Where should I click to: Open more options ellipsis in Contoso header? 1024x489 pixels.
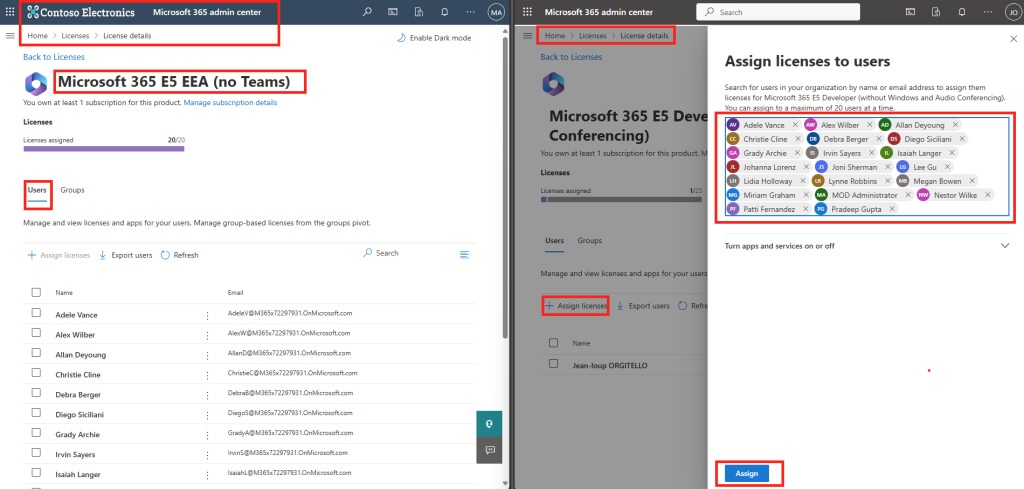pyautogui.click(x=471, y=12)
